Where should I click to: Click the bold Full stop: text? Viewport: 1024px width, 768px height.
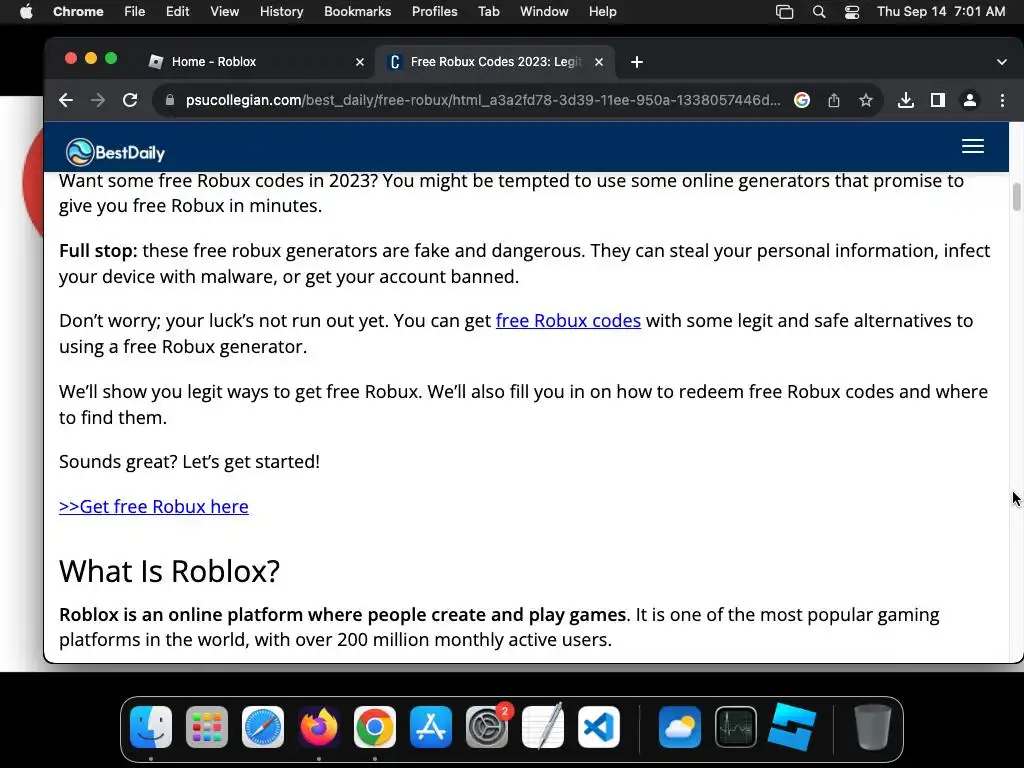98,251
